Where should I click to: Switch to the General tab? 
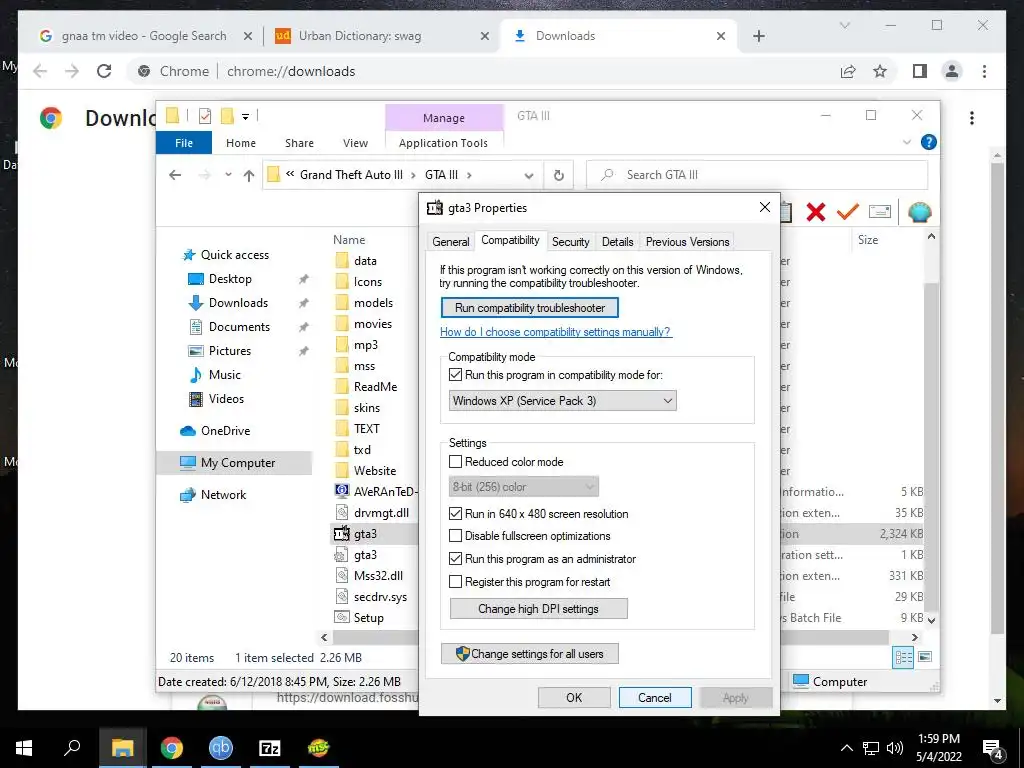451,242
